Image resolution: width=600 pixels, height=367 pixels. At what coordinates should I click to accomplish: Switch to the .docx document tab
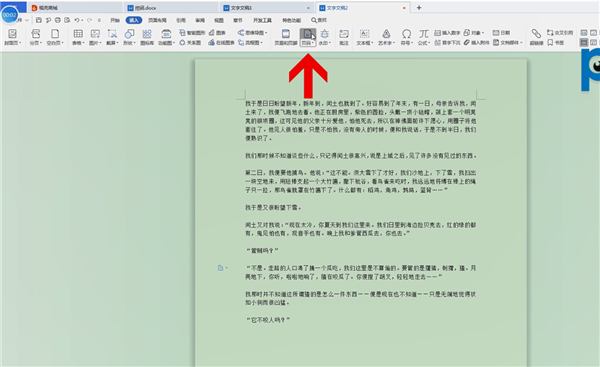tap(171, 8)
